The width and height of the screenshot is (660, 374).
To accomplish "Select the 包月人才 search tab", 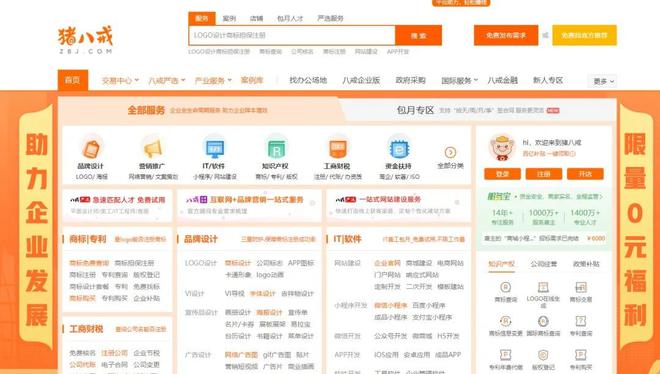I will (290, 18).
